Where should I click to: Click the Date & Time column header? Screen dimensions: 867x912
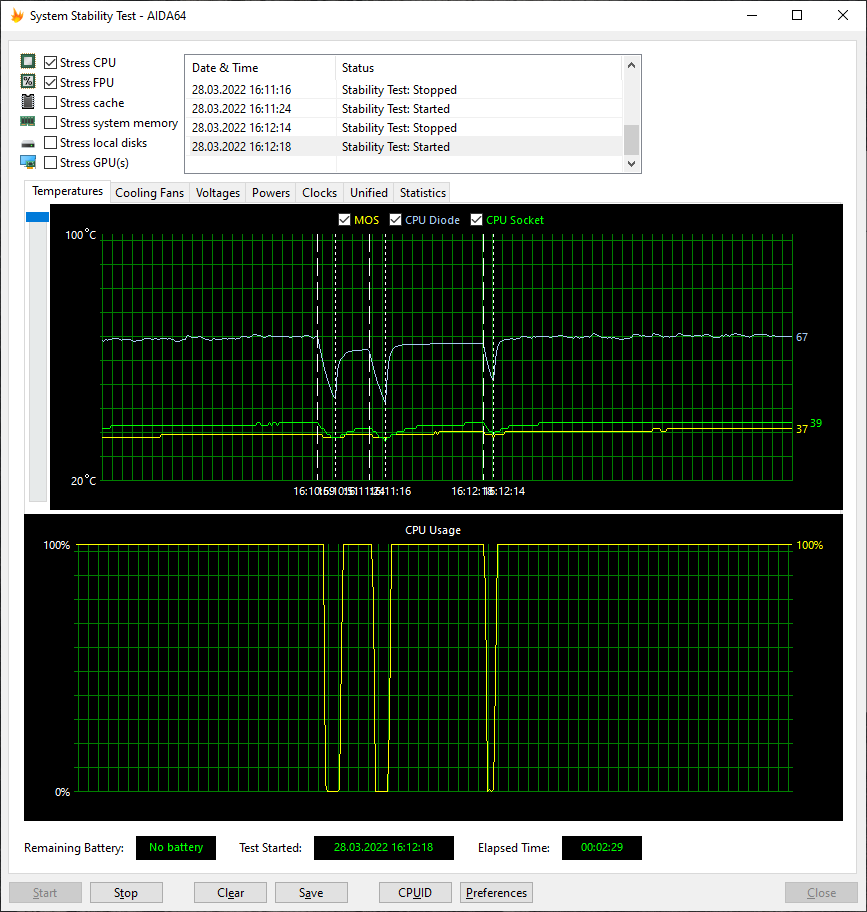click(x=260, y=68)
